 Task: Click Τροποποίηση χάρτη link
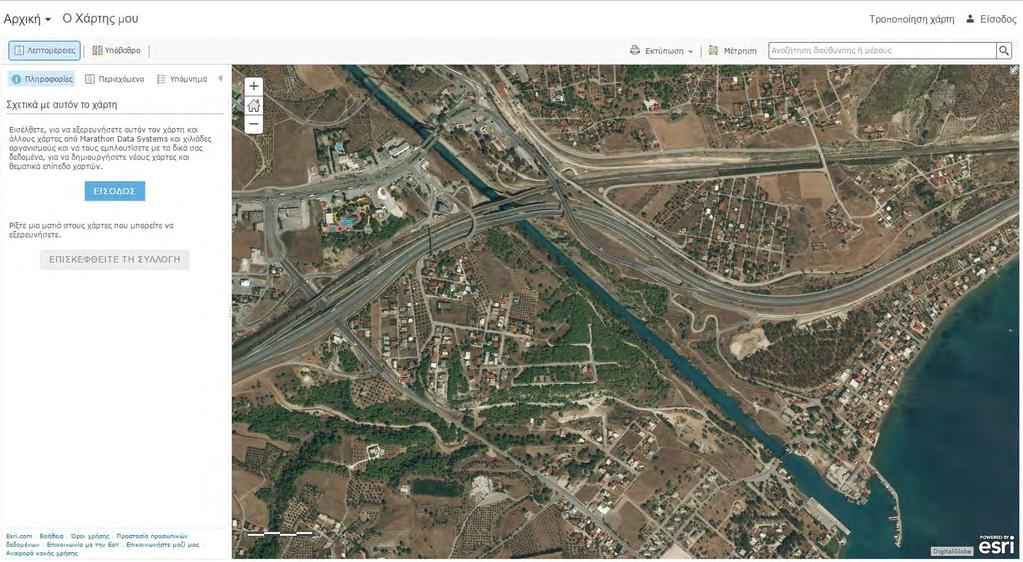tap(911, 19)
